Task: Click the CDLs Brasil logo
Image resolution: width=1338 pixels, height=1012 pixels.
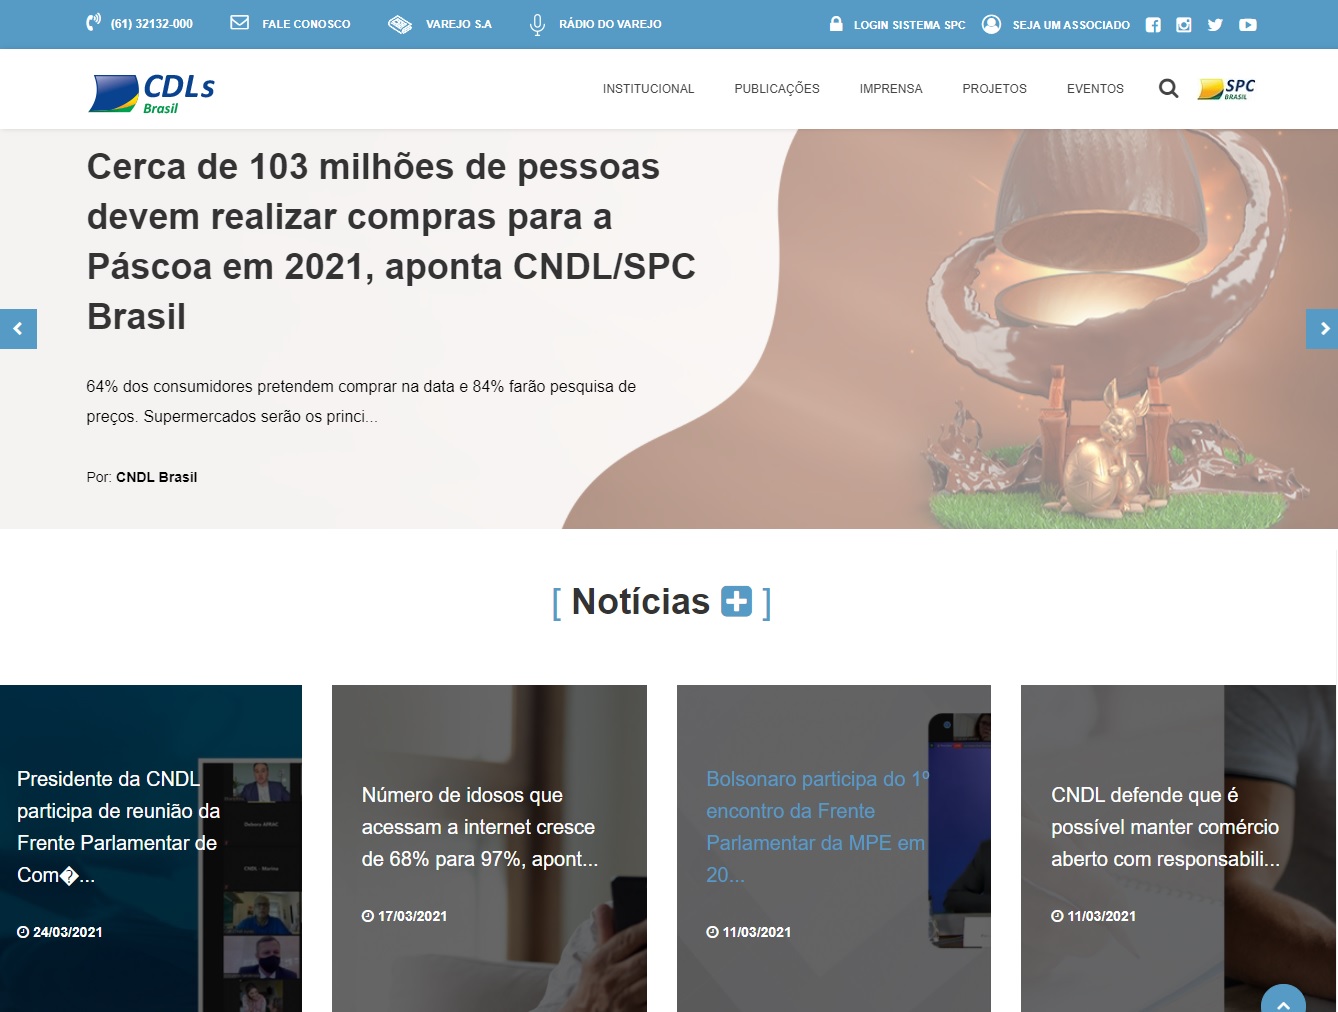Action: pyautogui.click(x=152, y=94)
